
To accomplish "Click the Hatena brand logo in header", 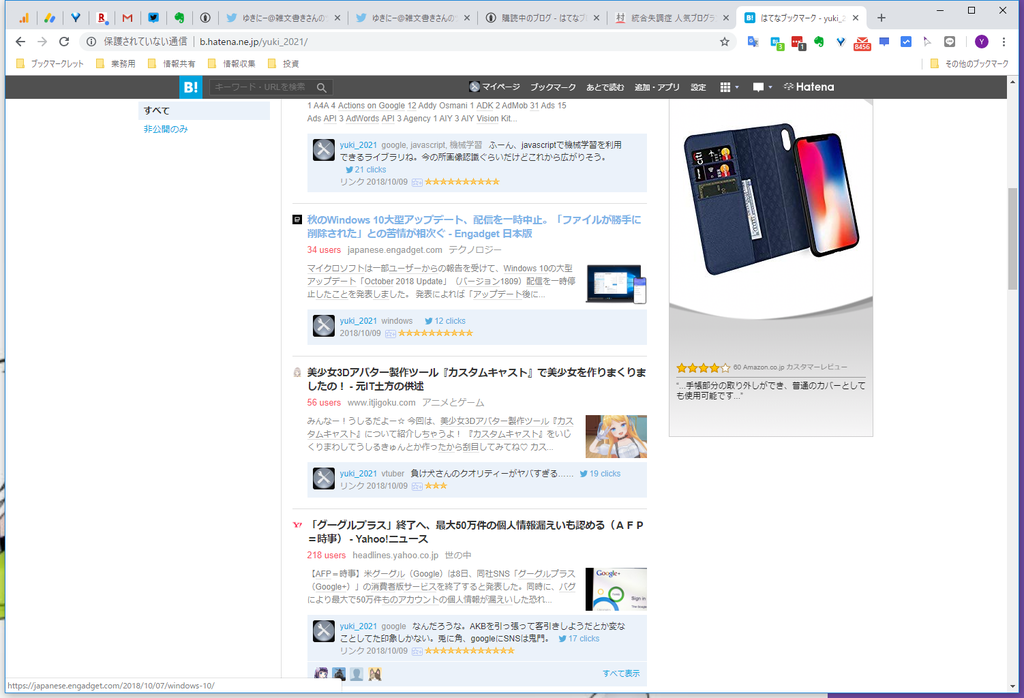I will [808, 87].
